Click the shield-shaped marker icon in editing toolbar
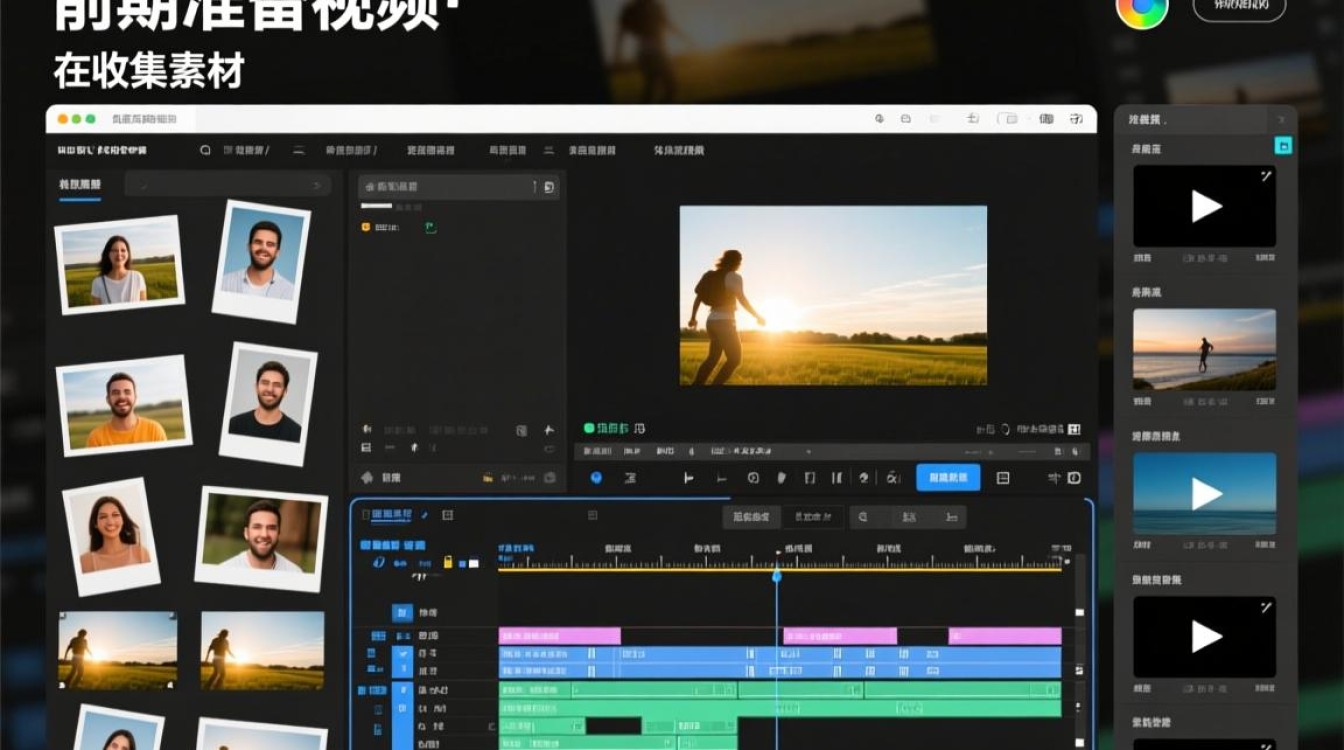1344x750 pixels. (782, 478)
